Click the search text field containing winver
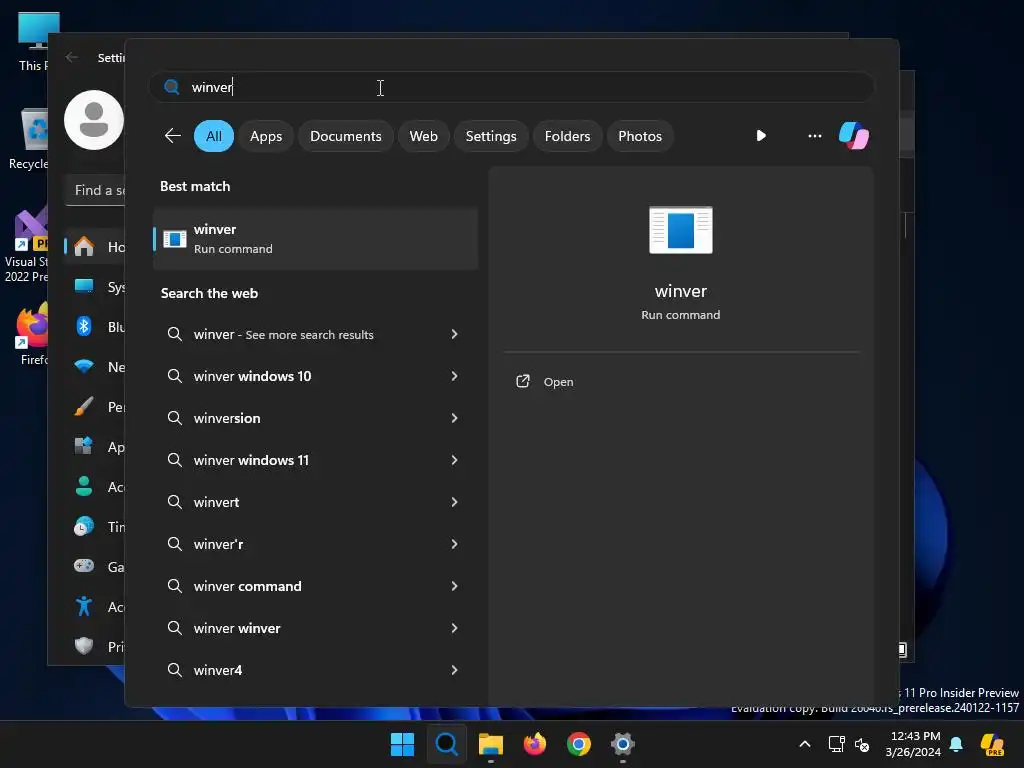 pos(511,87)
